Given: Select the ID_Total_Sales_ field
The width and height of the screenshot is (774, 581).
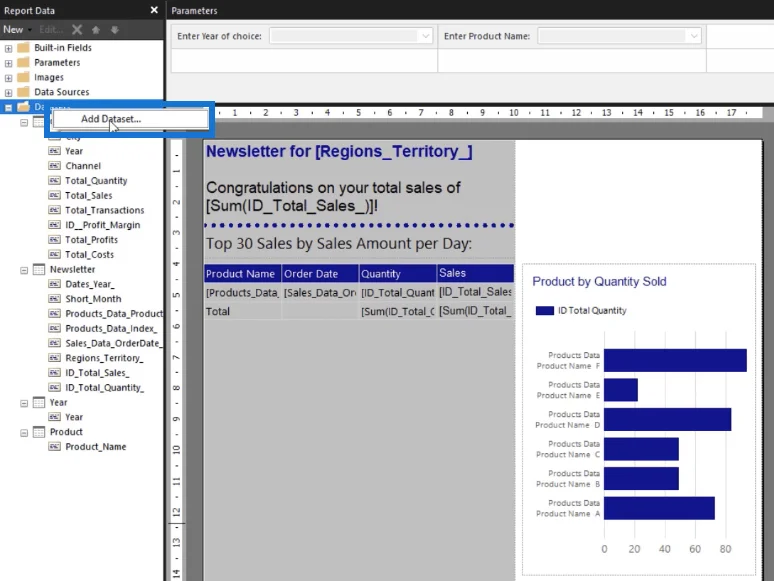Looking at the screenshot, I should [97, 373].
